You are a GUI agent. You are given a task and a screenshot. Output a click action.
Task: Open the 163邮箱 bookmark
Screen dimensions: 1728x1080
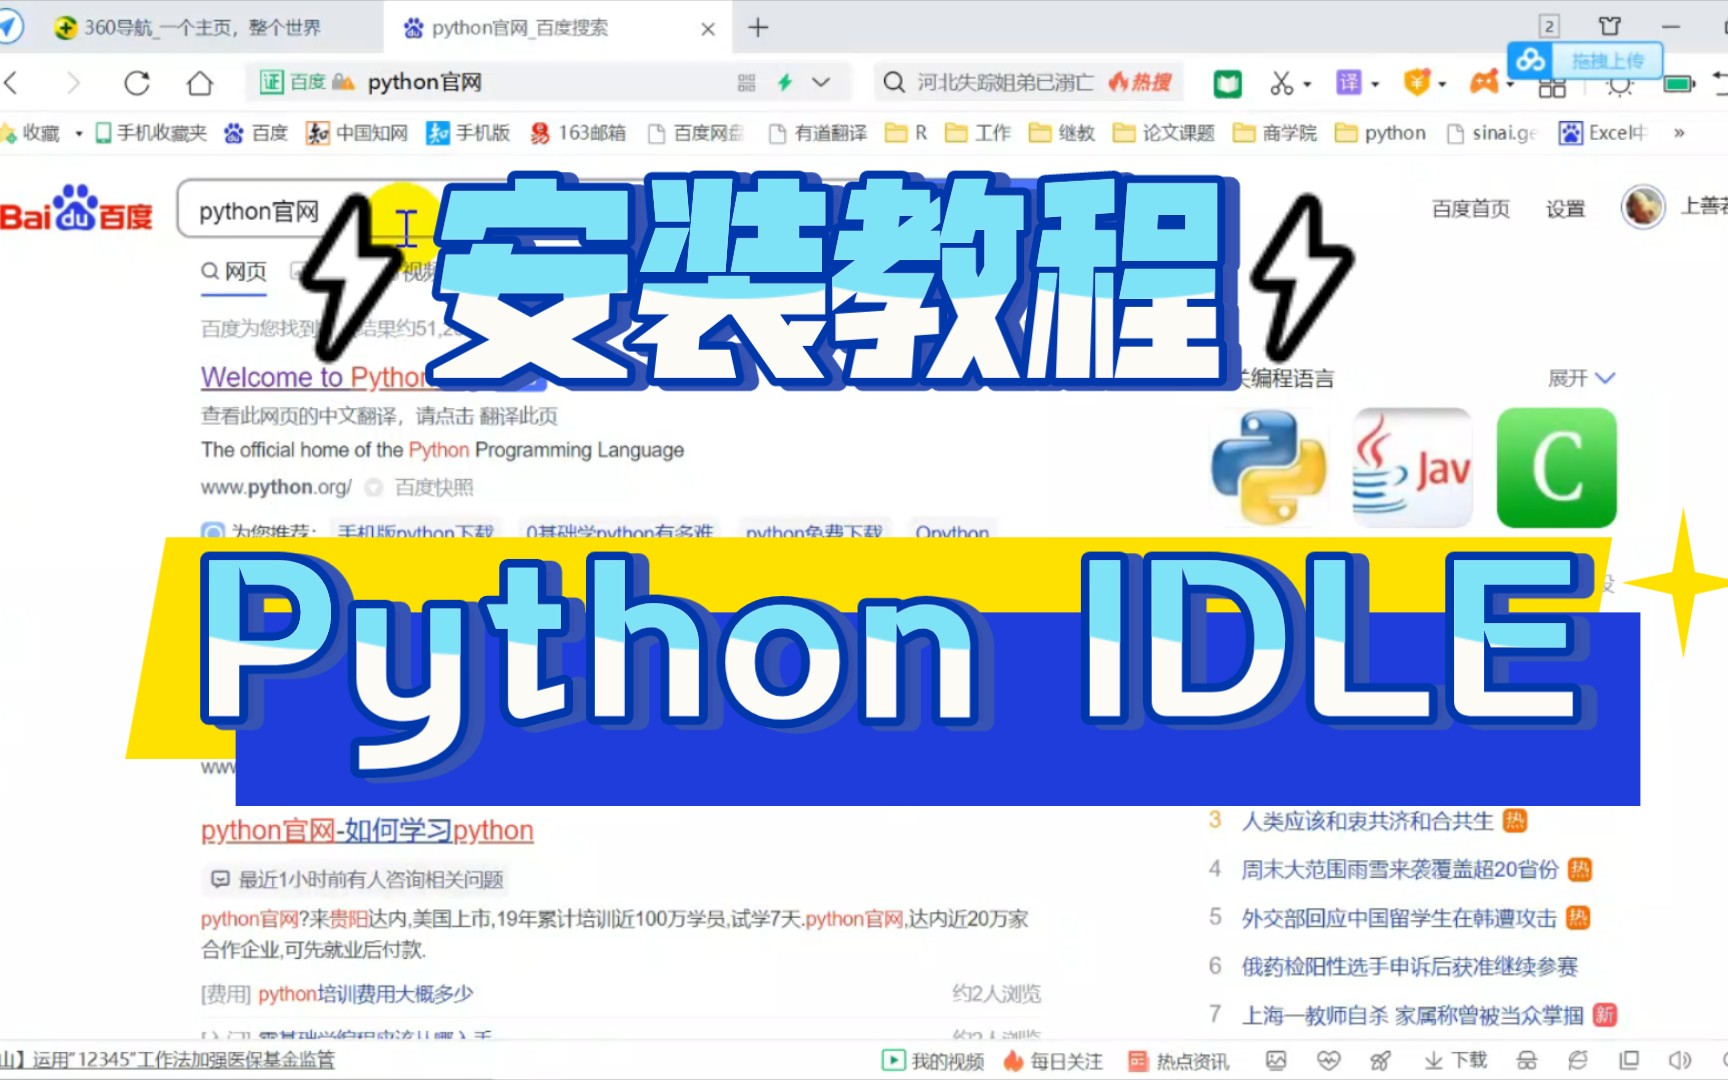(x=578, y=133)
